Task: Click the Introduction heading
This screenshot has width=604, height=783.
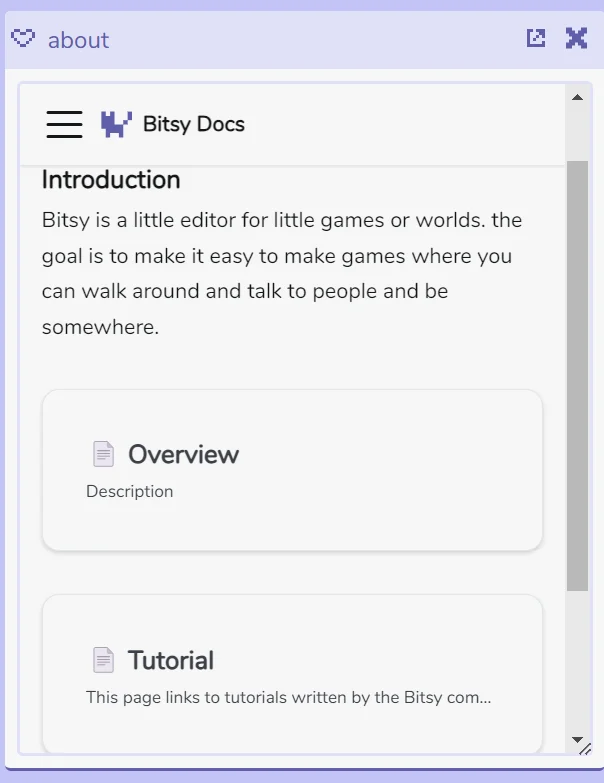Action: coord(111,180)
